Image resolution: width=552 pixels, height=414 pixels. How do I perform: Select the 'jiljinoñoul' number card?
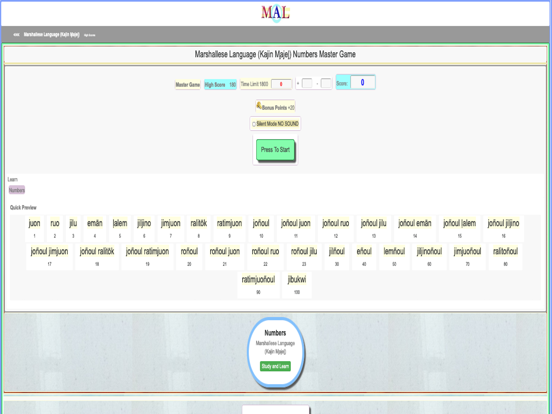click(429, 257)
